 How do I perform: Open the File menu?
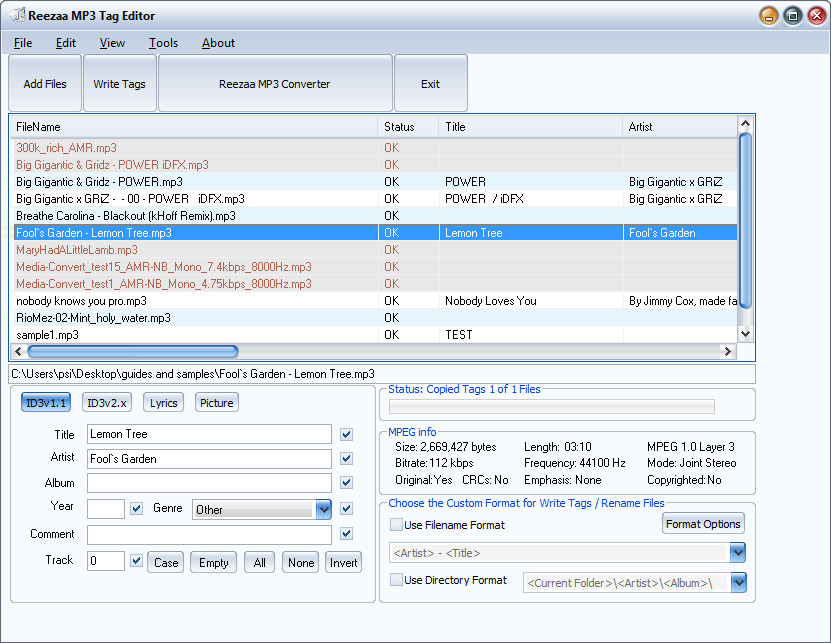click(23, 43)
